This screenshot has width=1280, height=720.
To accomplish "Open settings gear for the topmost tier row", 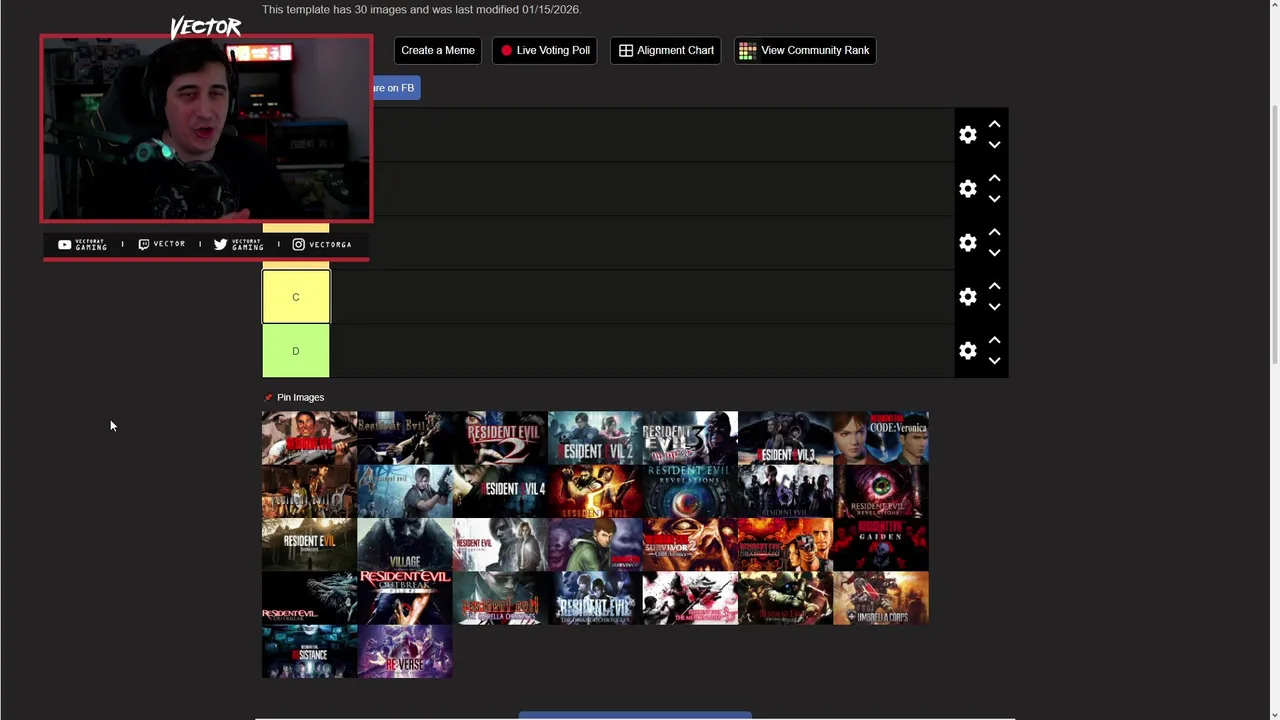I will pyautogui.click(x=967, y=135).
